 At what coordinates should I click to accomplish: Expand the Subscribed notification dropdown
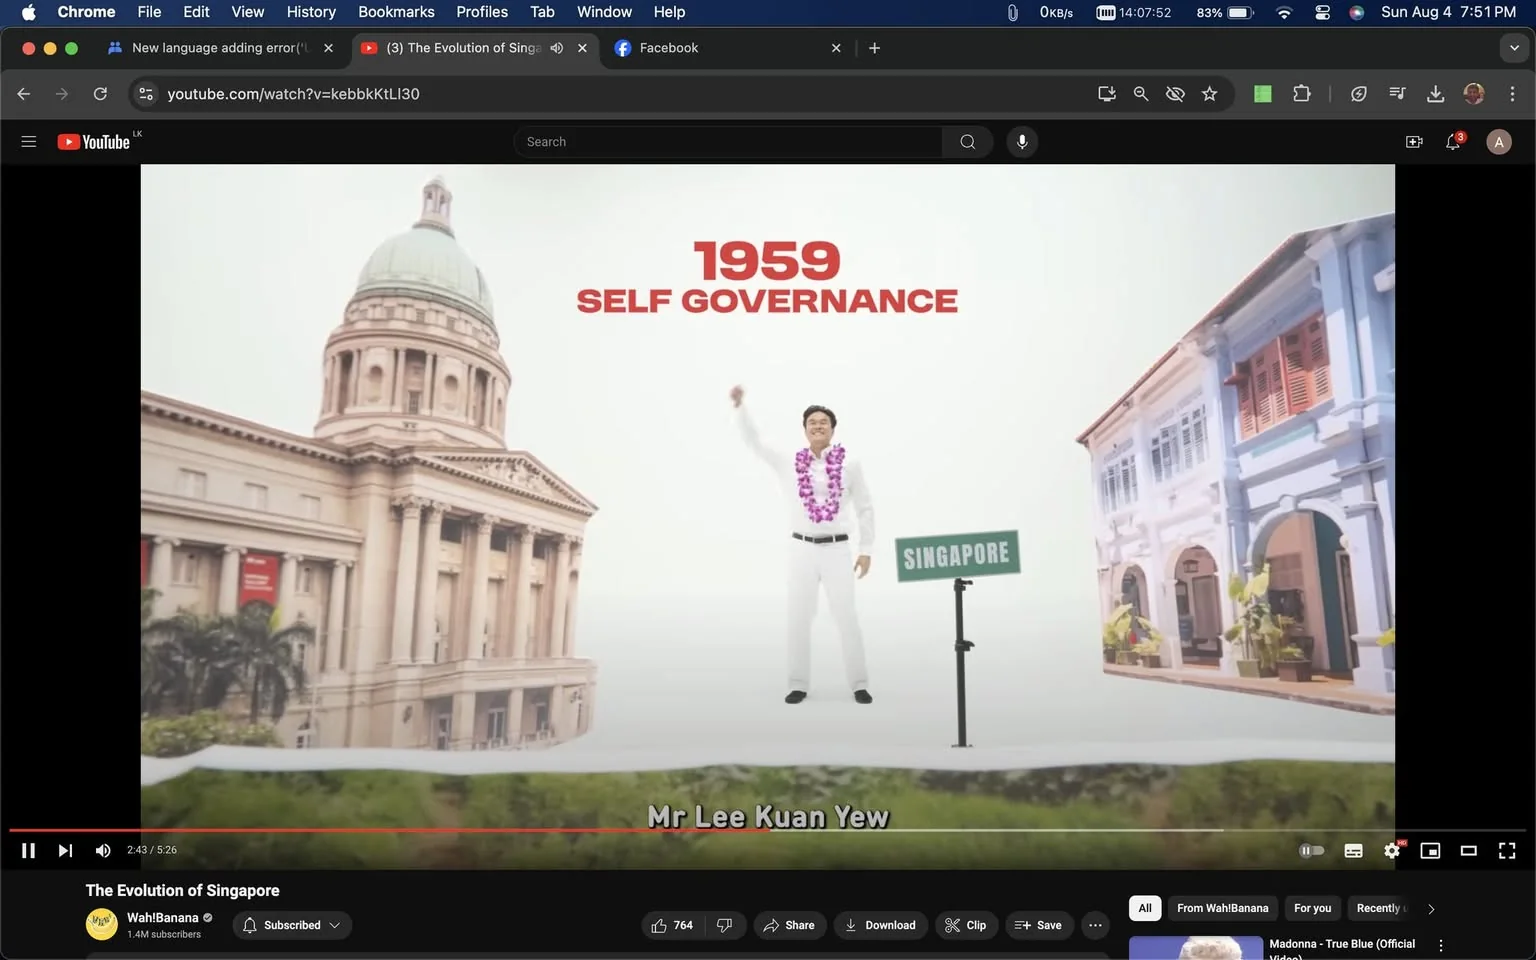(292, 925)
